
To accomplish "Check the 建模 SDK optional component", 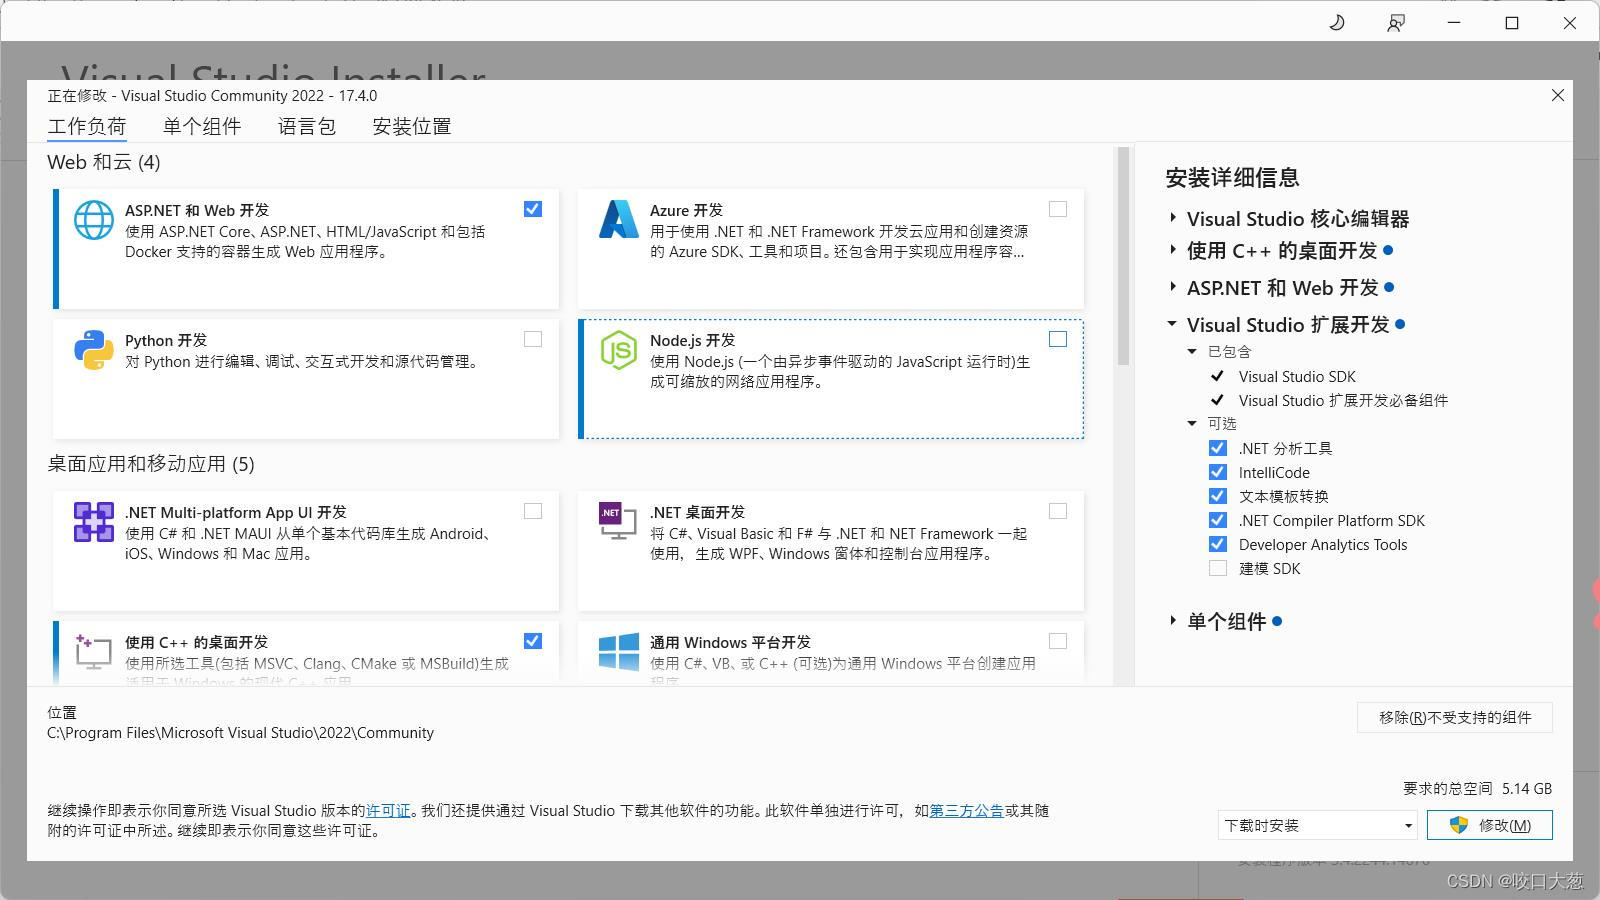I will [x=1217, y=568].
